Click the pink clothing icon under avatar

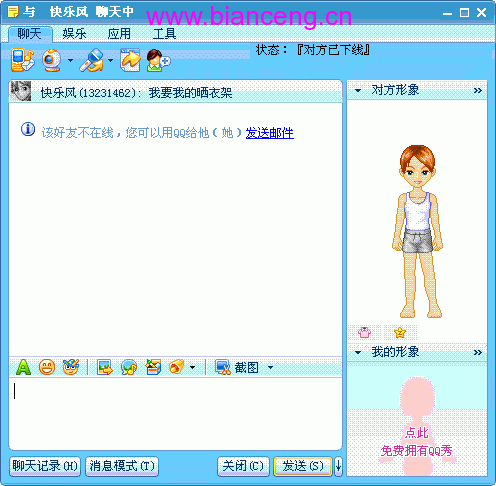[364, 332]
